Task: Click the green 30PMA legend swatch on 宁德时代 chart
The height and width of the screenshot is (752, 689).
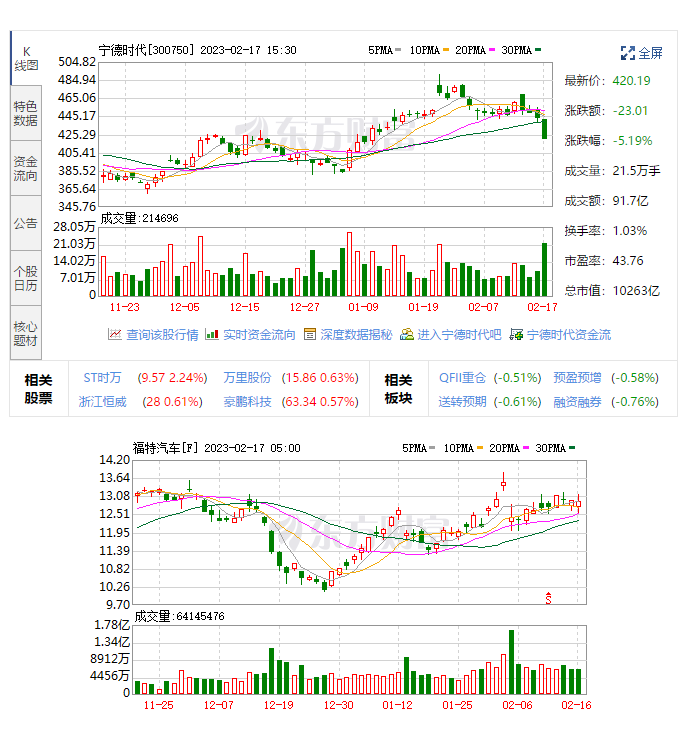Action: click(x=538, y=50)
